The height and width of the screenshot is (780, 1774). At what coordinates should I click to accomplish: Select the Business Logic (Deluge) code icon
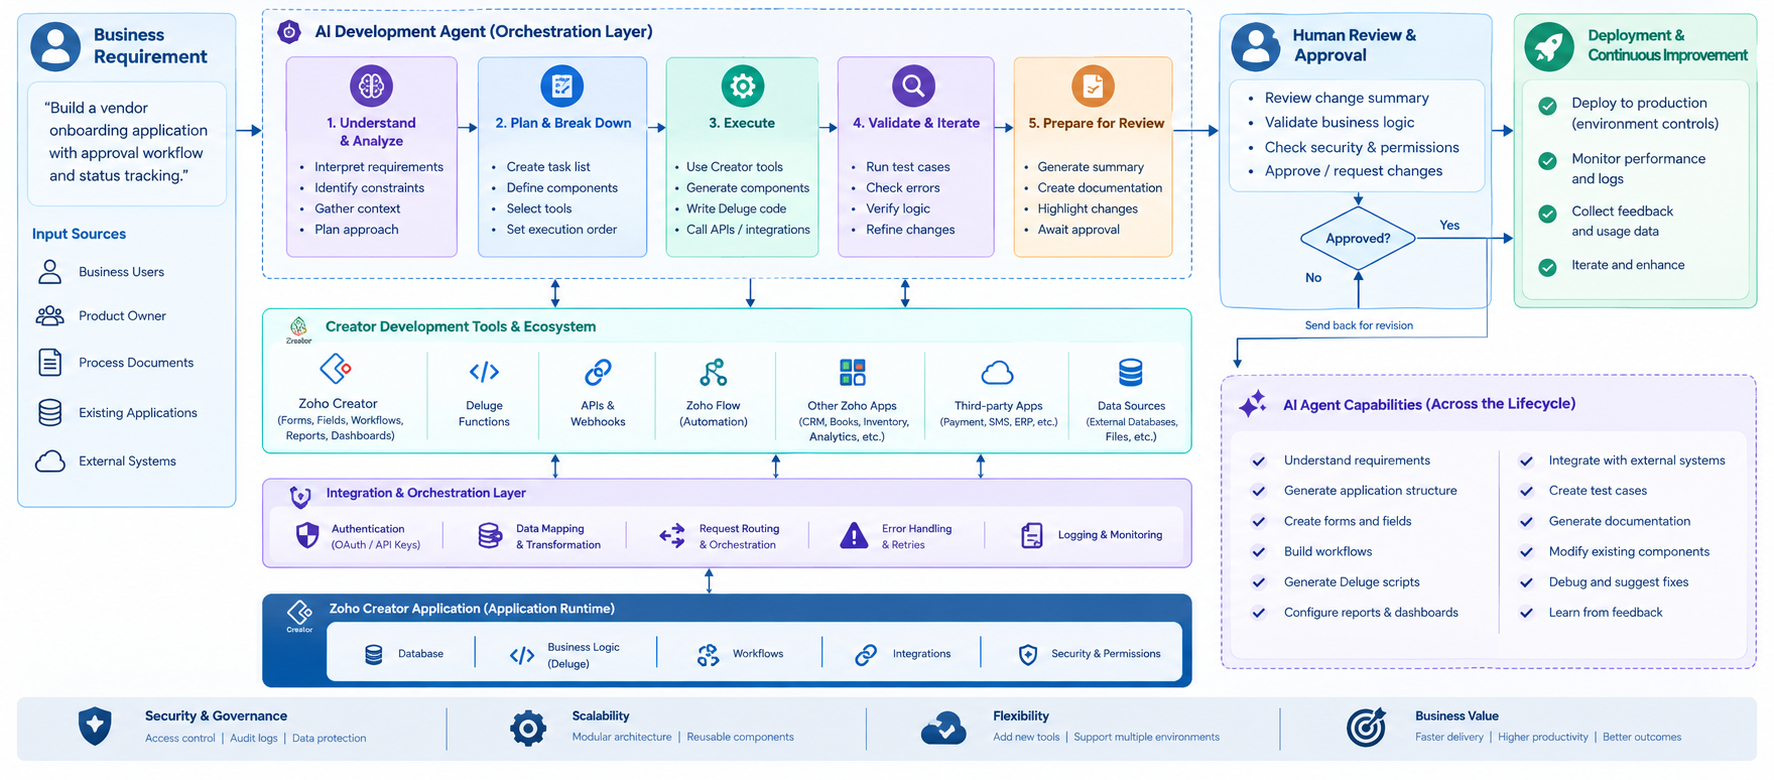click(522, 656)
